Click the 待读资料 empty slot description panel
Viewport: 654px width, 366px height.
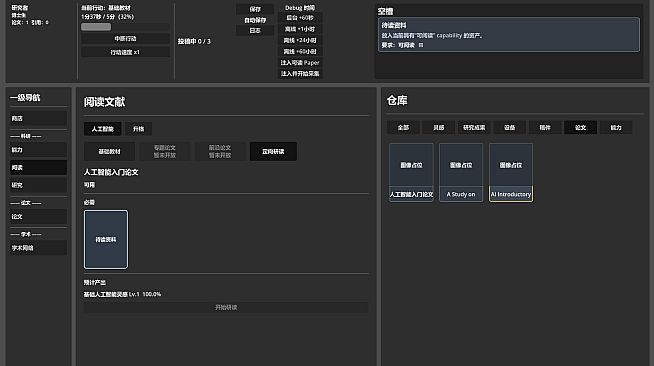point(508,35)
